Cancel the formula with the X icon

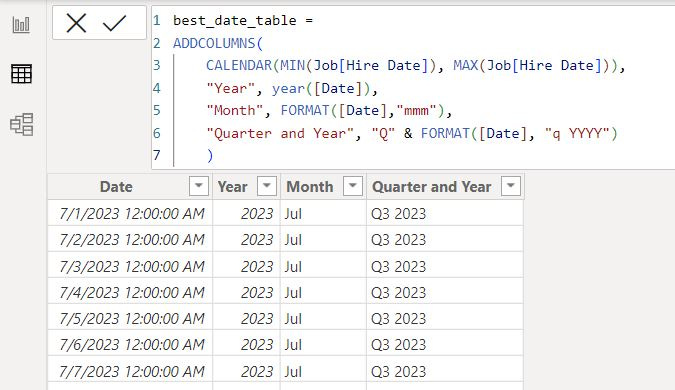pos(76,23)
